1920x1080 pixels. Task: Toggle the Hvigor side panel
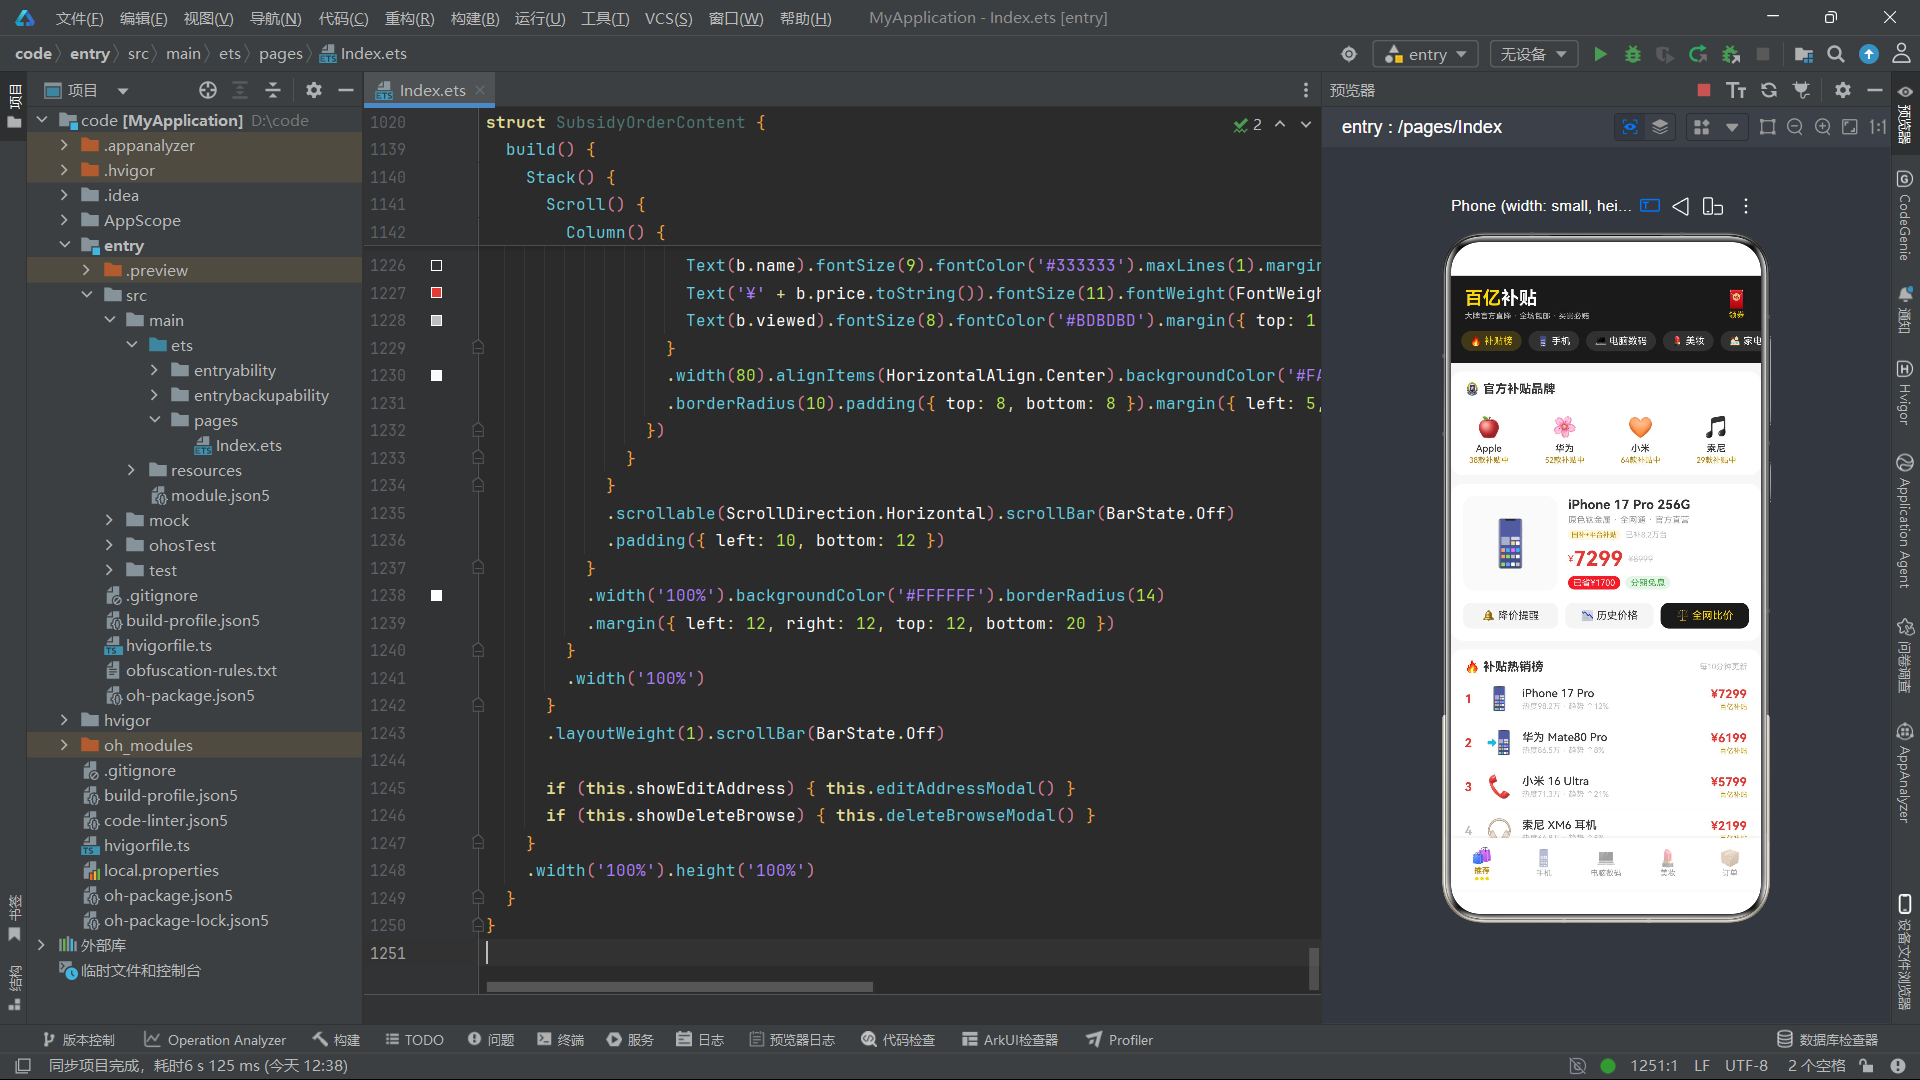pyautogui.click(x=1905, y=392)
